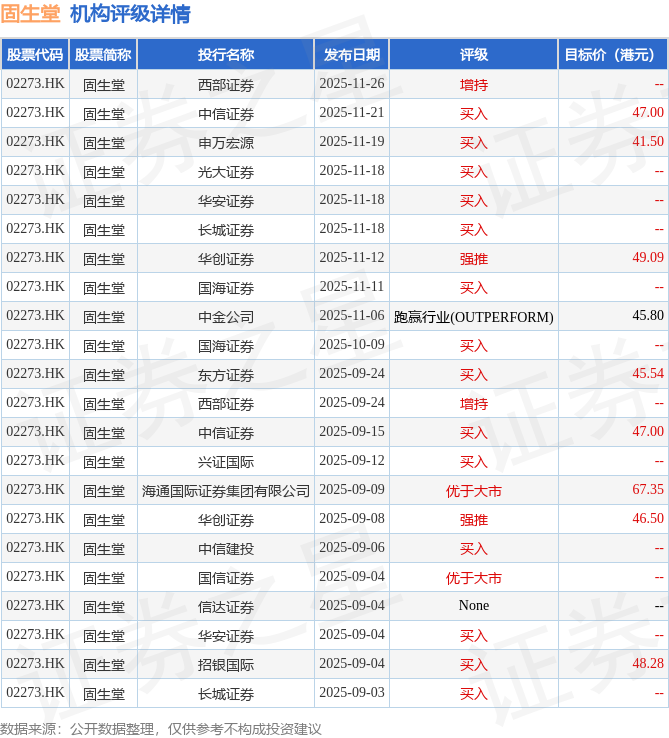The image size is (669, 738).
Task: Click 02273.HK code in 中金公司 row
Action: [x=35, y=315]
